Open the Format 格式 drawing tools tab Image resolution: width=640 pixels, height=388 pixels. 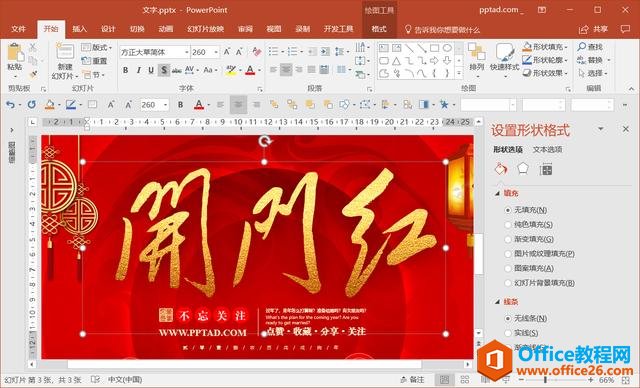click(x=379, y=29)
